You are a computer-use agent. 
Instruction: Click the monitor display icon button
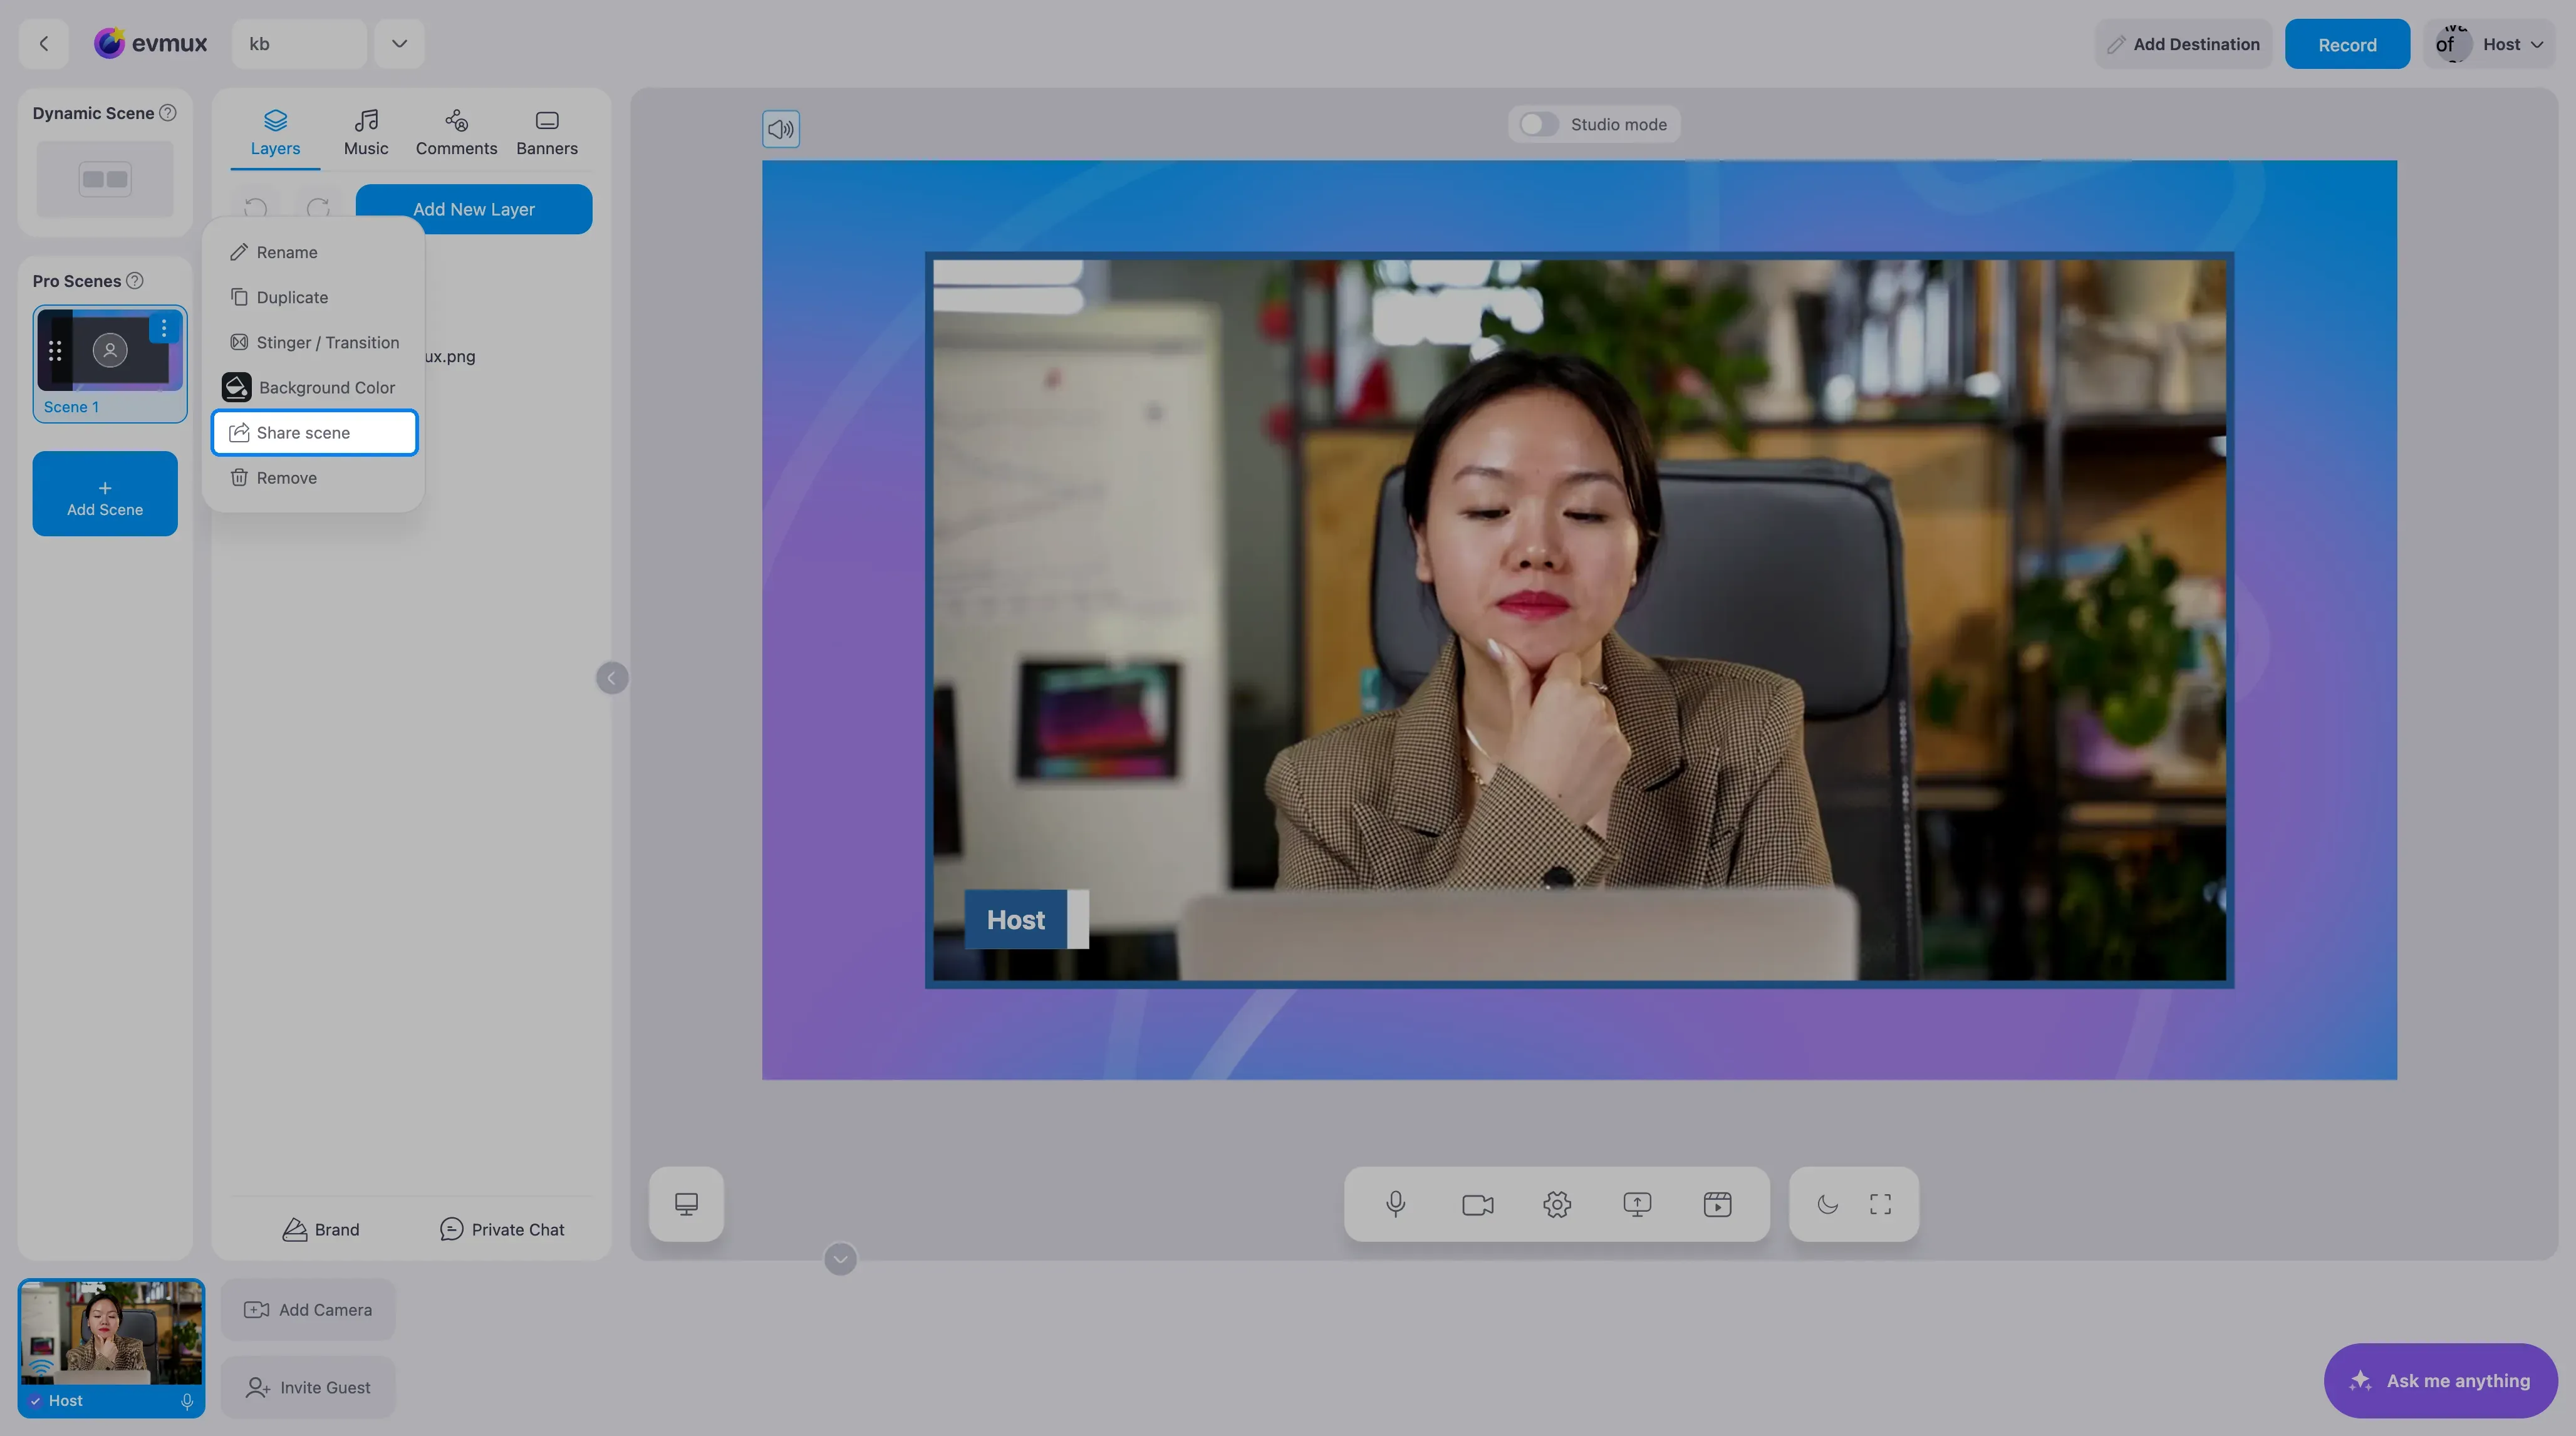686,1204
